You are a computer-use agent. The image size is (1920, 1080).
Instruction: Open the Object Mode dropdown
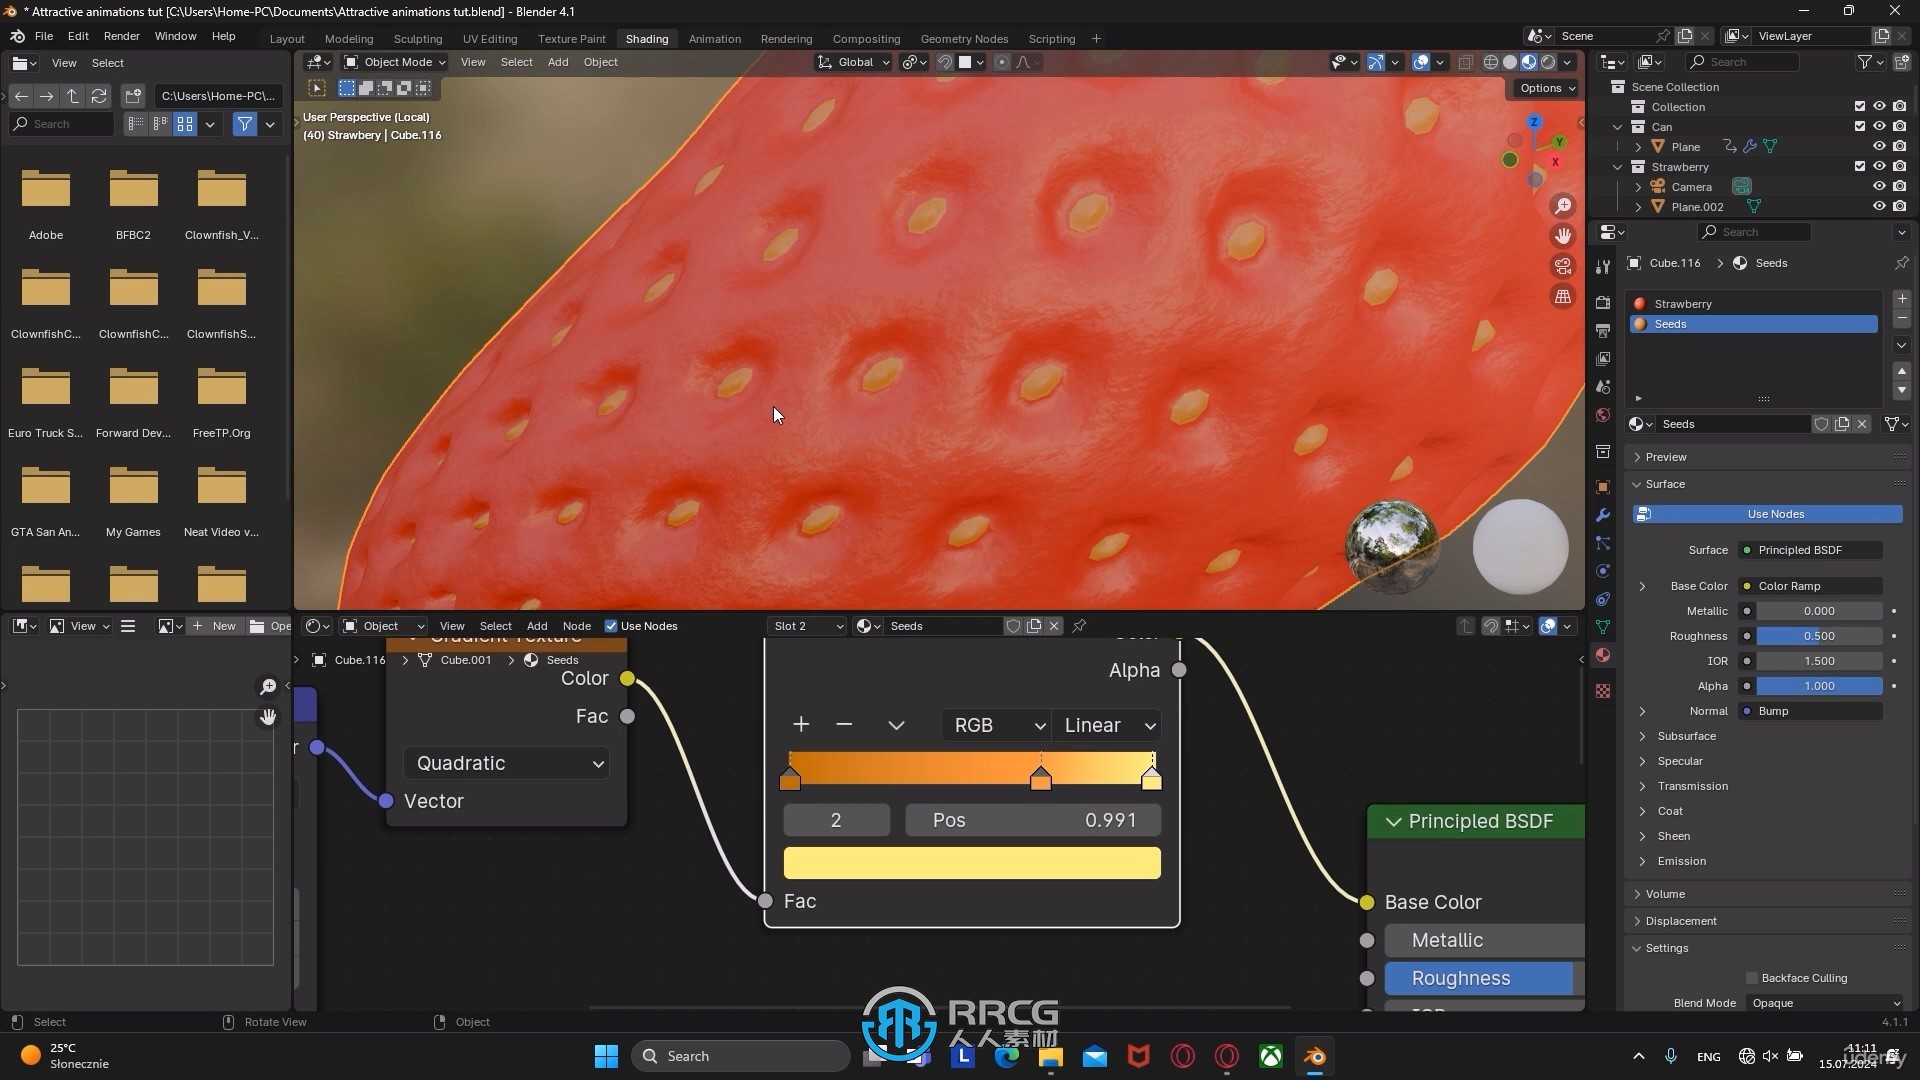pyautogui.click(x=395, y=62)
